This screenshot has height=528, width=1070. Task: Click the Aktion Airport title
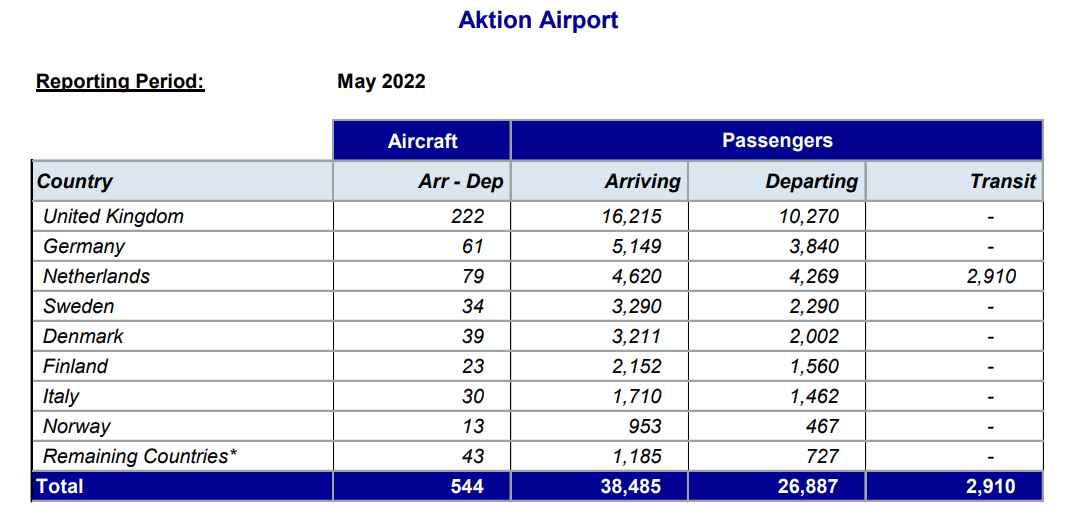click(x=538, y=20)
